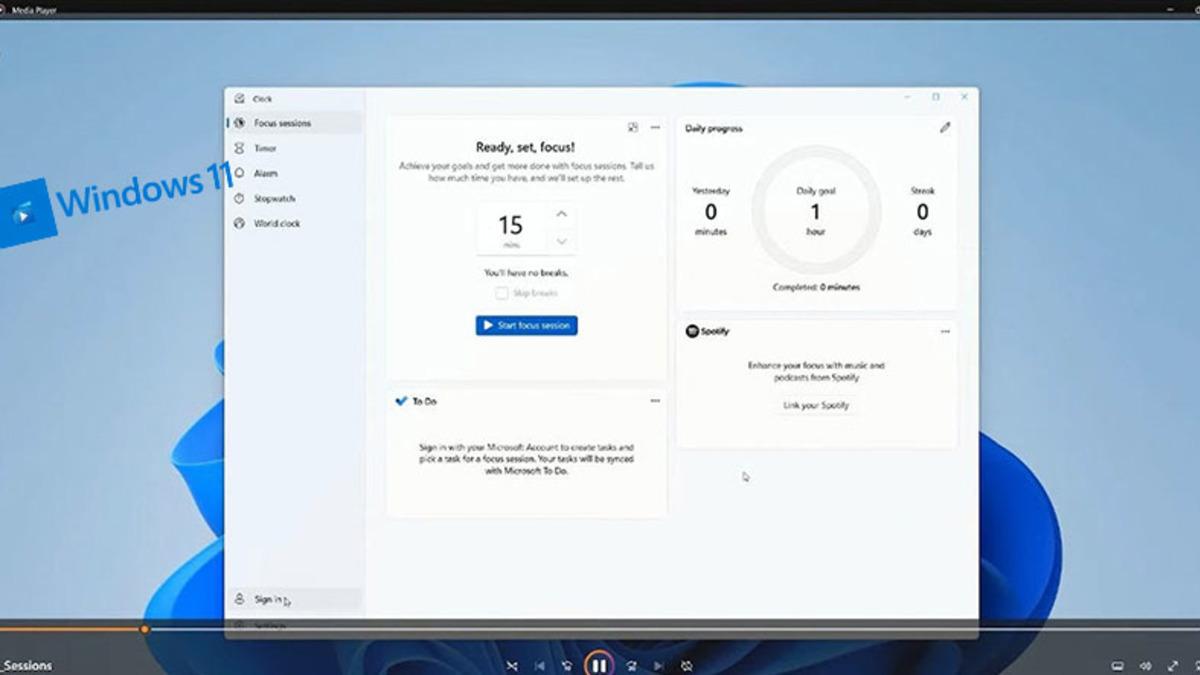Open the three-dot menu on To Do card
The height and width of the screenshot is (675, 1200).
(655, 401)
